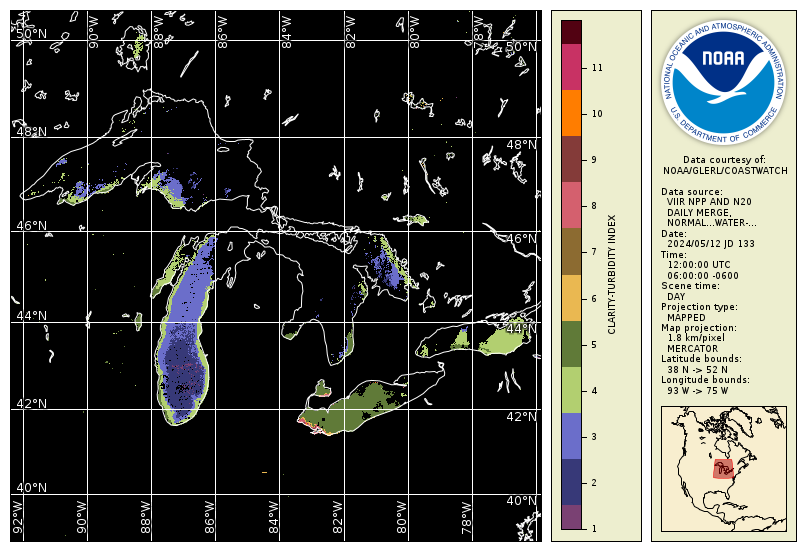Click the 'Data courtesy of:' heading
Image resolution: width=806 pixels, height=551 pixels.
724,160
